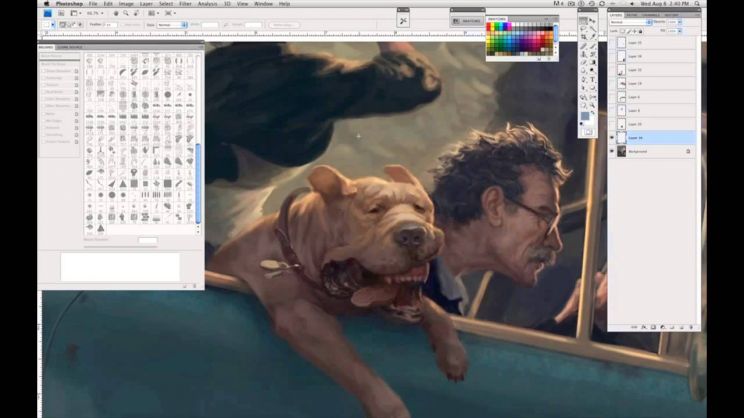
Task: Open the Window menu
Action: coord(263,4)
